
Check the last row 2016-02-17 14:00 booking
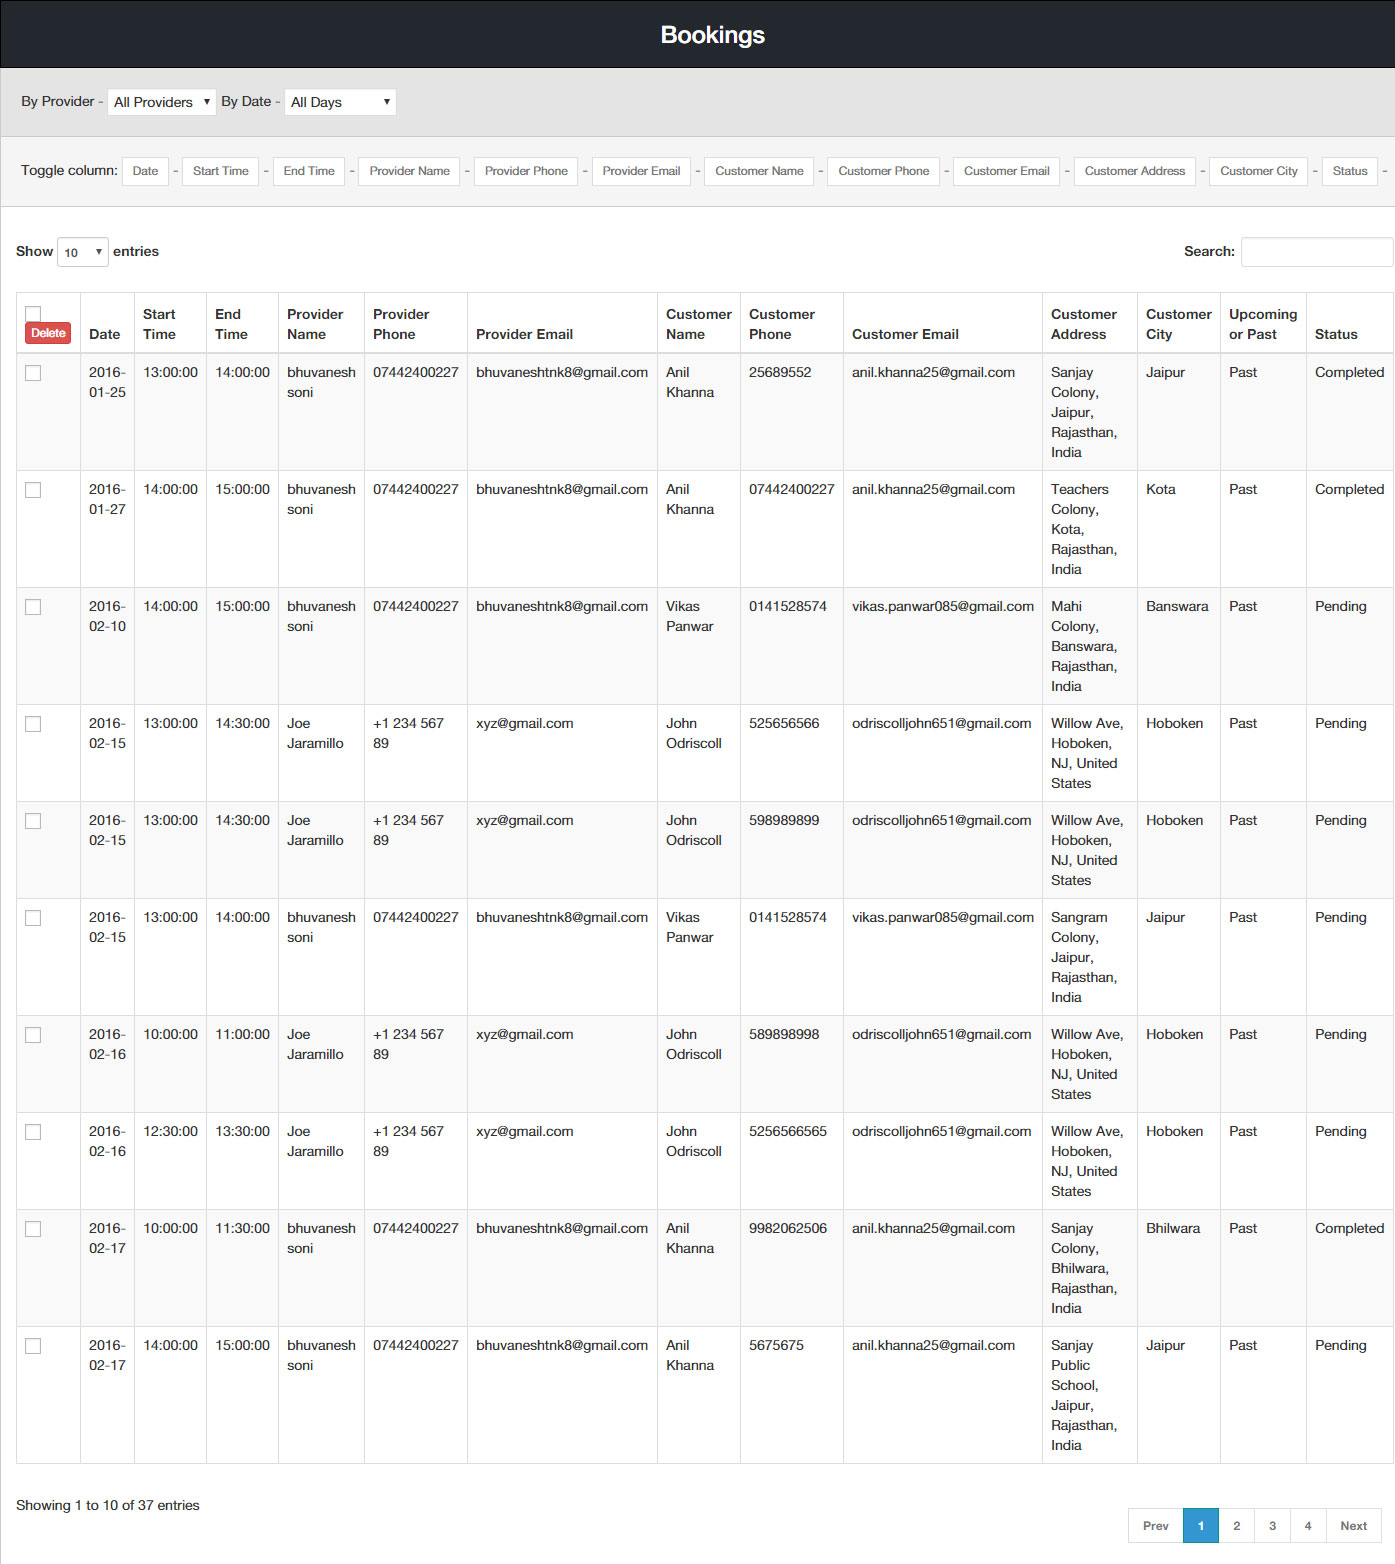coord(33,1346)
